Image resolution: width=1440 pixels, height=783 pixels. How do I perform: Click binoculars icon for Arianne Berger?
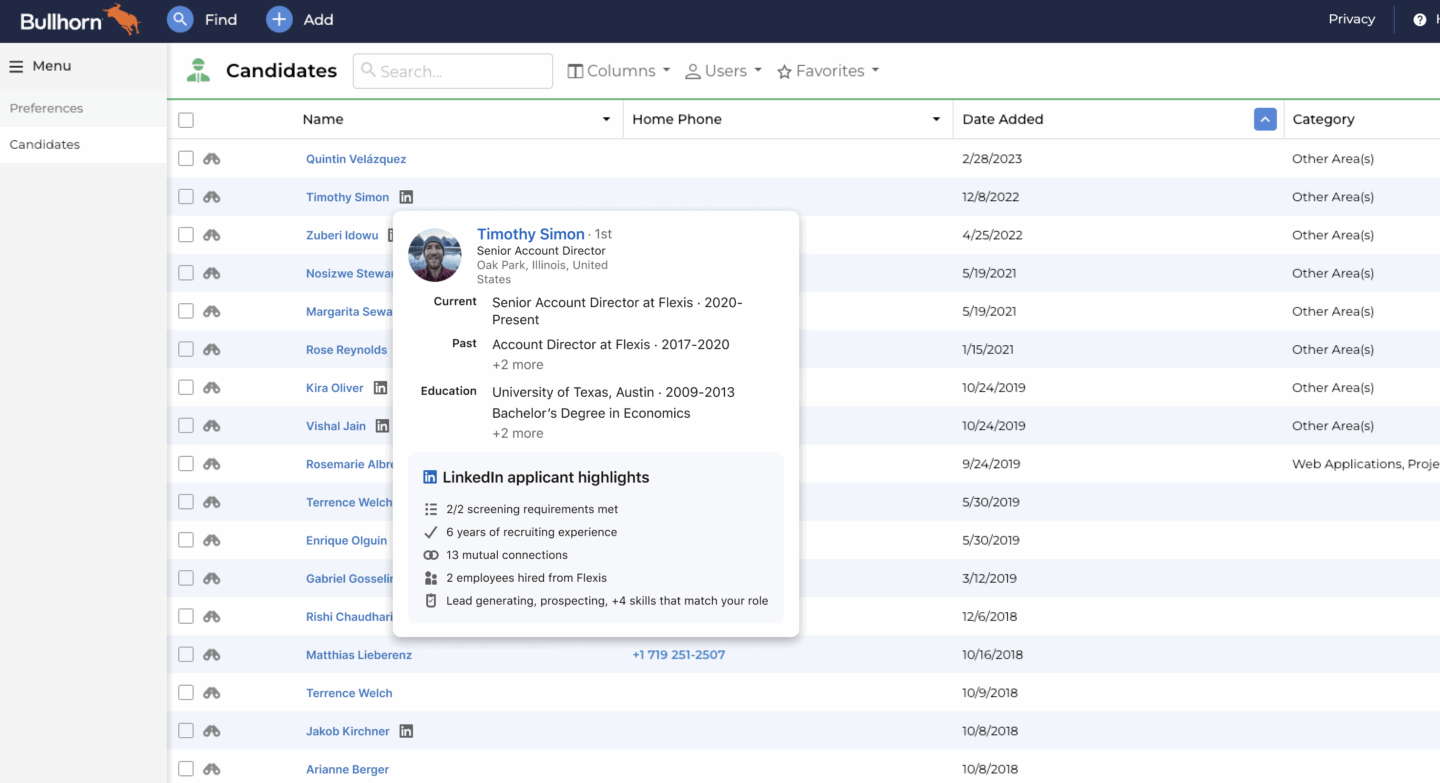[211, 769]
